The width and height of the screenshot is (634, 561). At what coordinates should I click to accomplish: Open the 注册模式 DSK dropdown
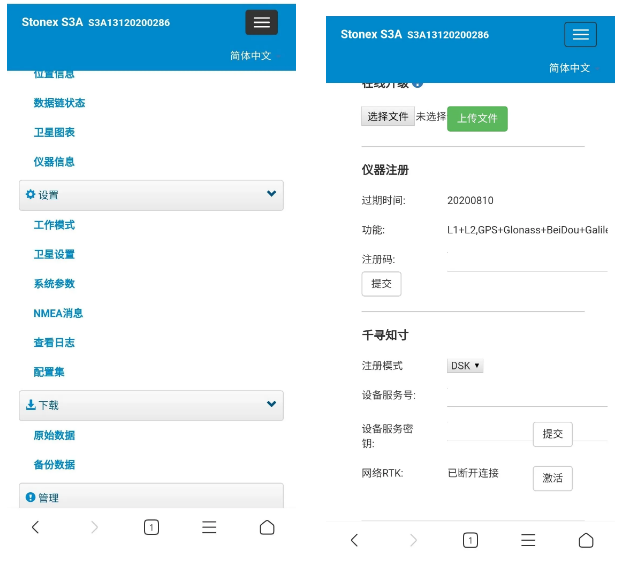coord(465,366)
